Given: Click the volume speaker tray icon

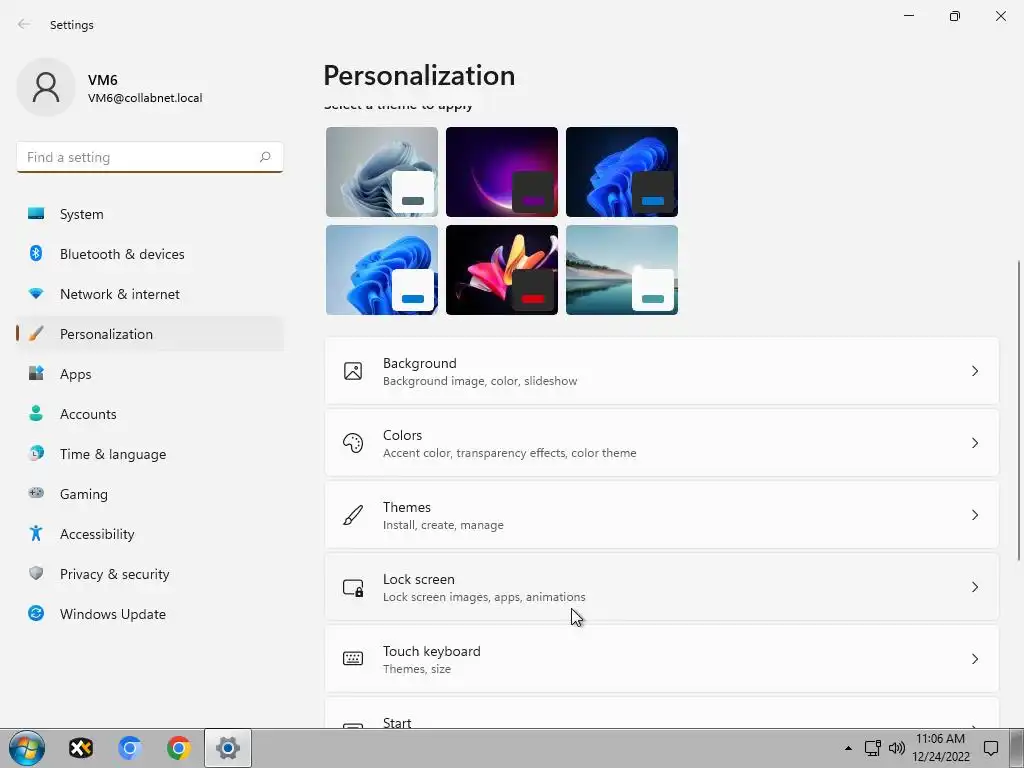Looking at the screenshot, I should tap(897, 748).
